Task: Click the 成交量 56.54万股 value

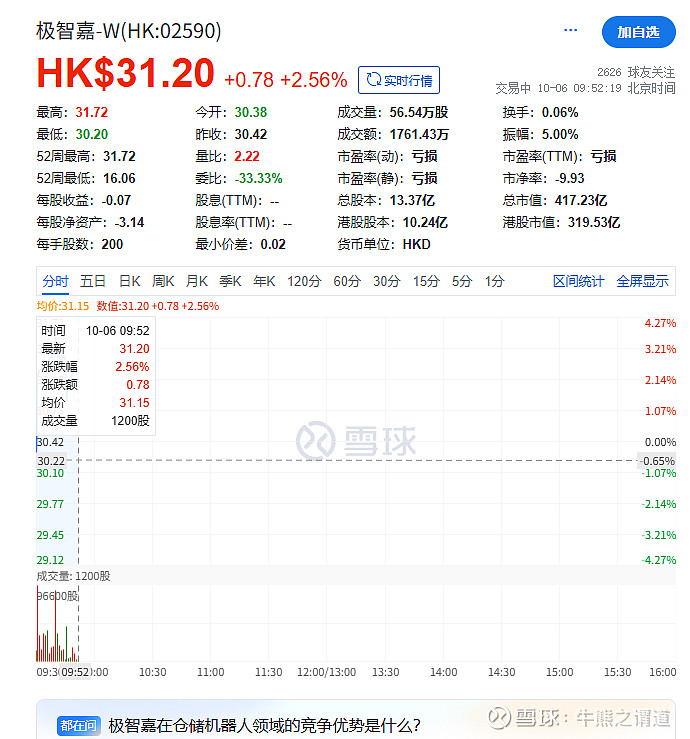Action: point(419,112)
